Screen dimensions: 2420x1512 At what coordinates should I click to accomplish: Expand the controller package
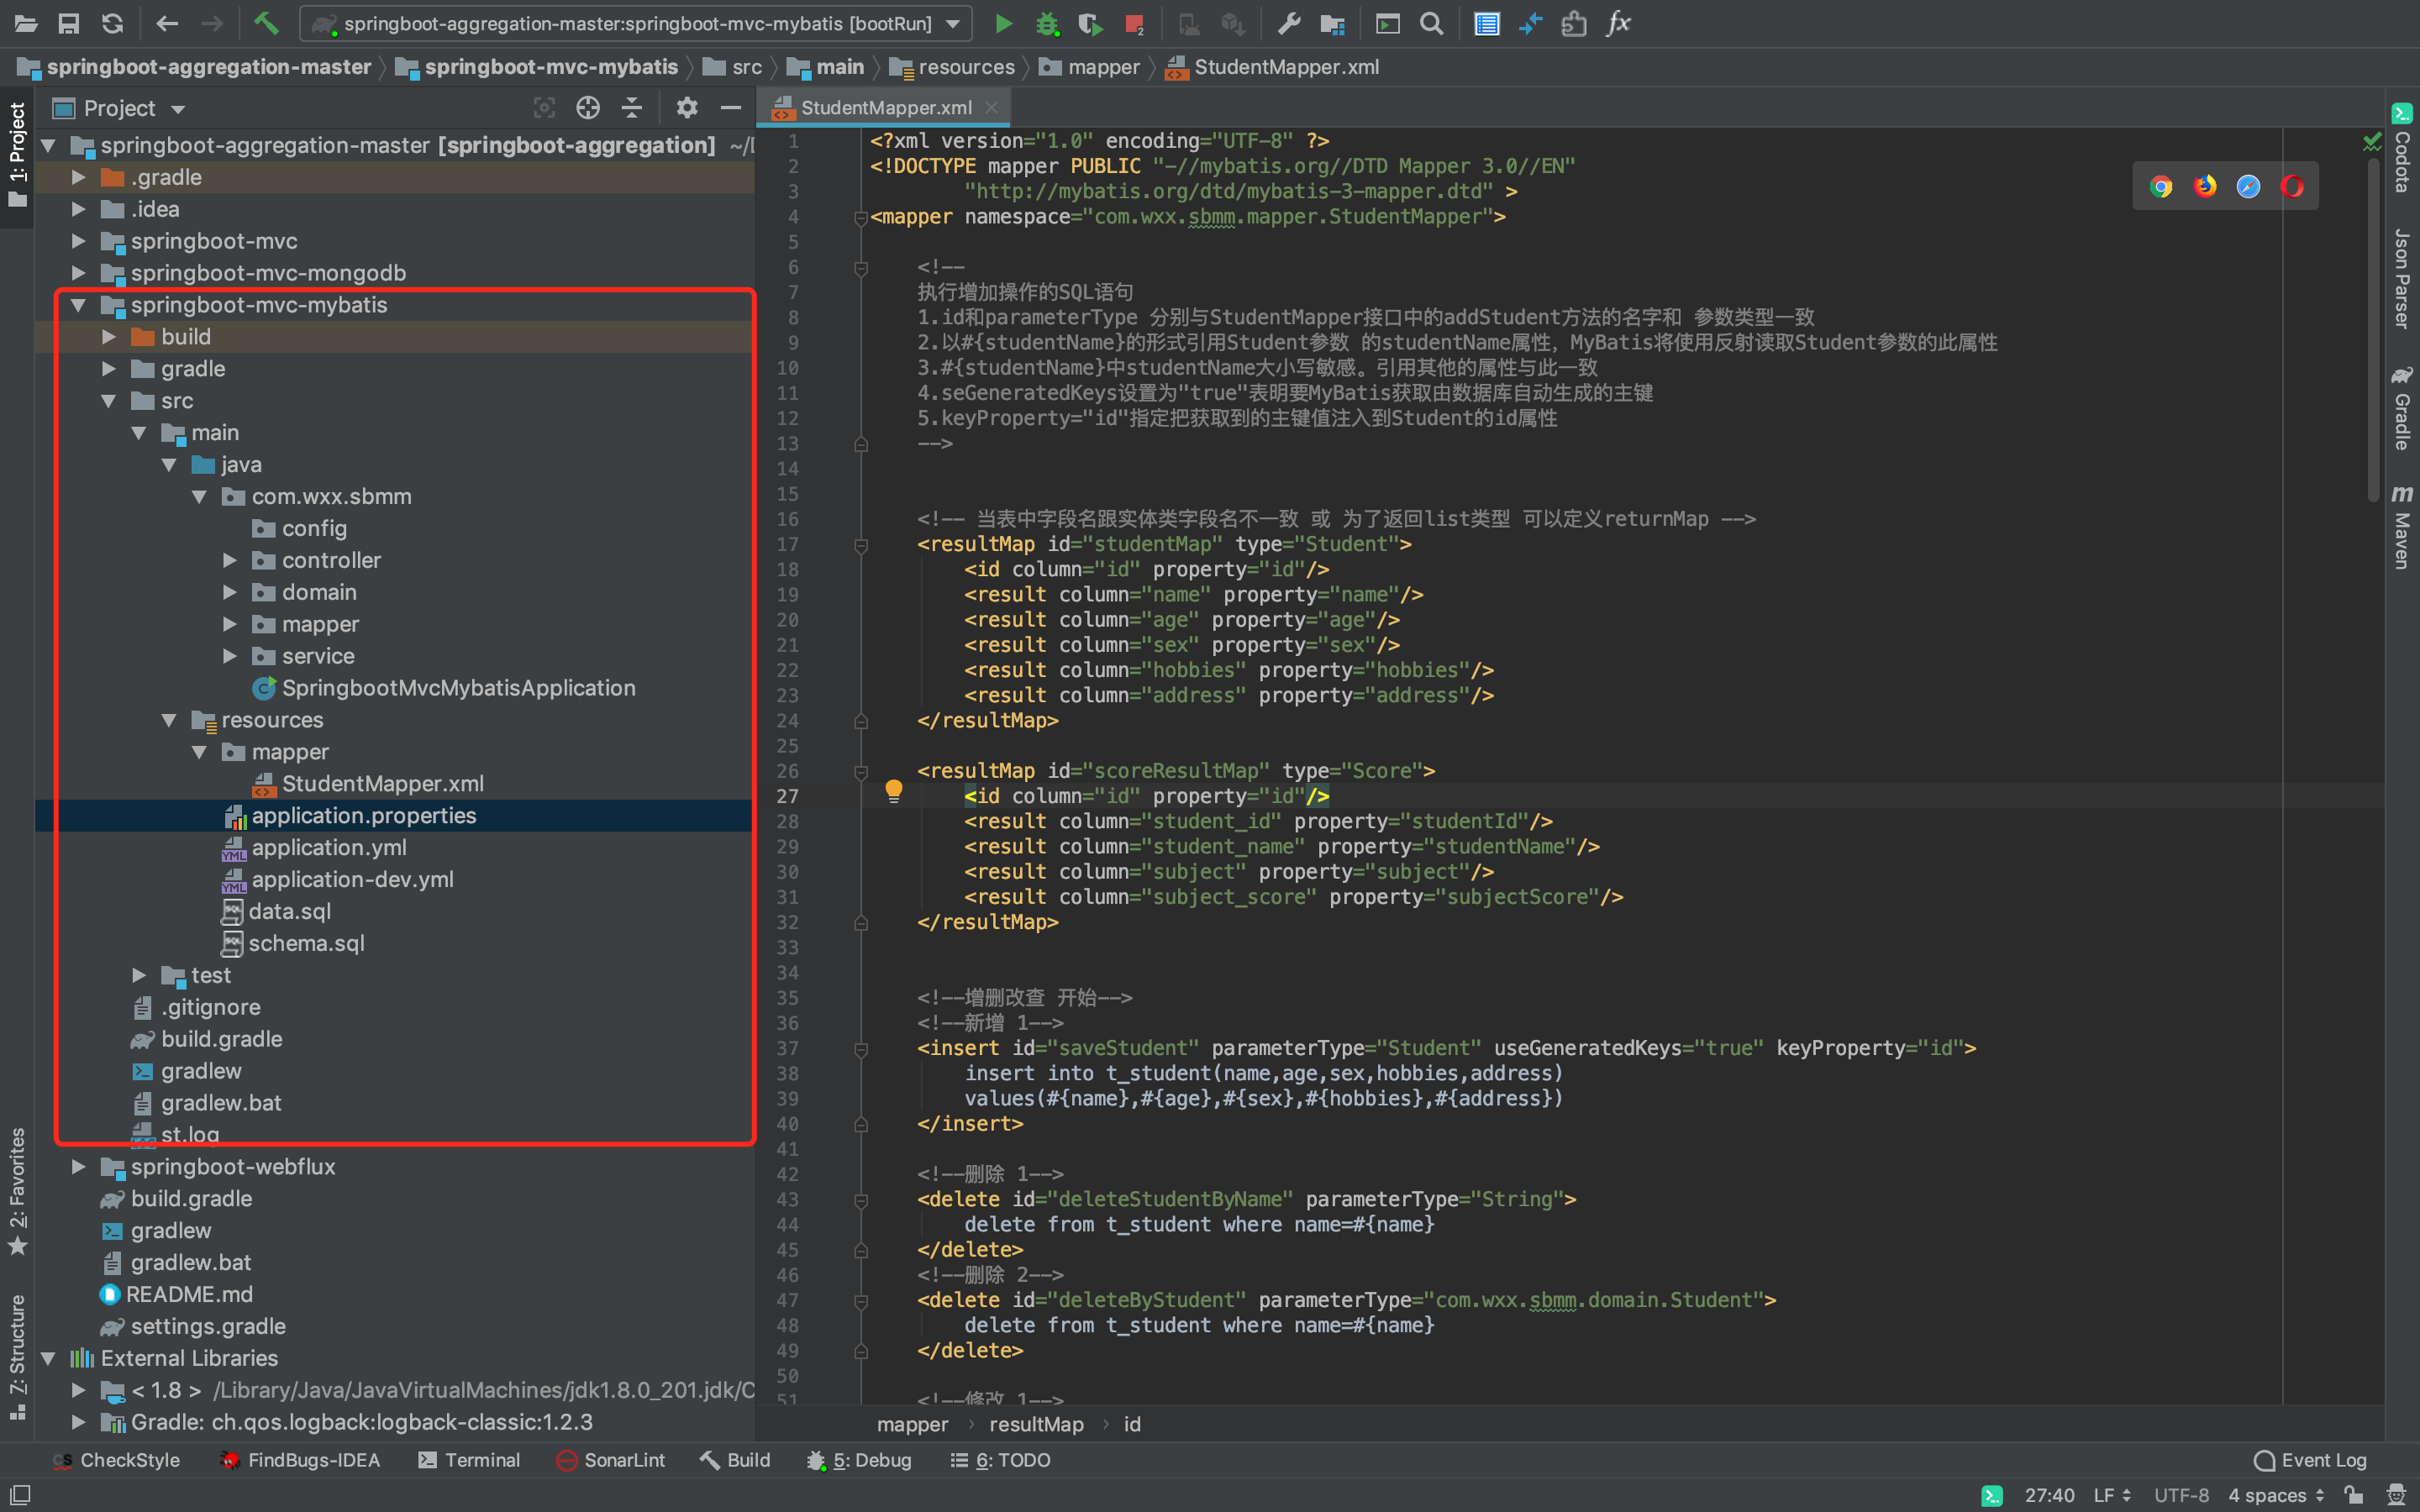click(x=229, y=560)
